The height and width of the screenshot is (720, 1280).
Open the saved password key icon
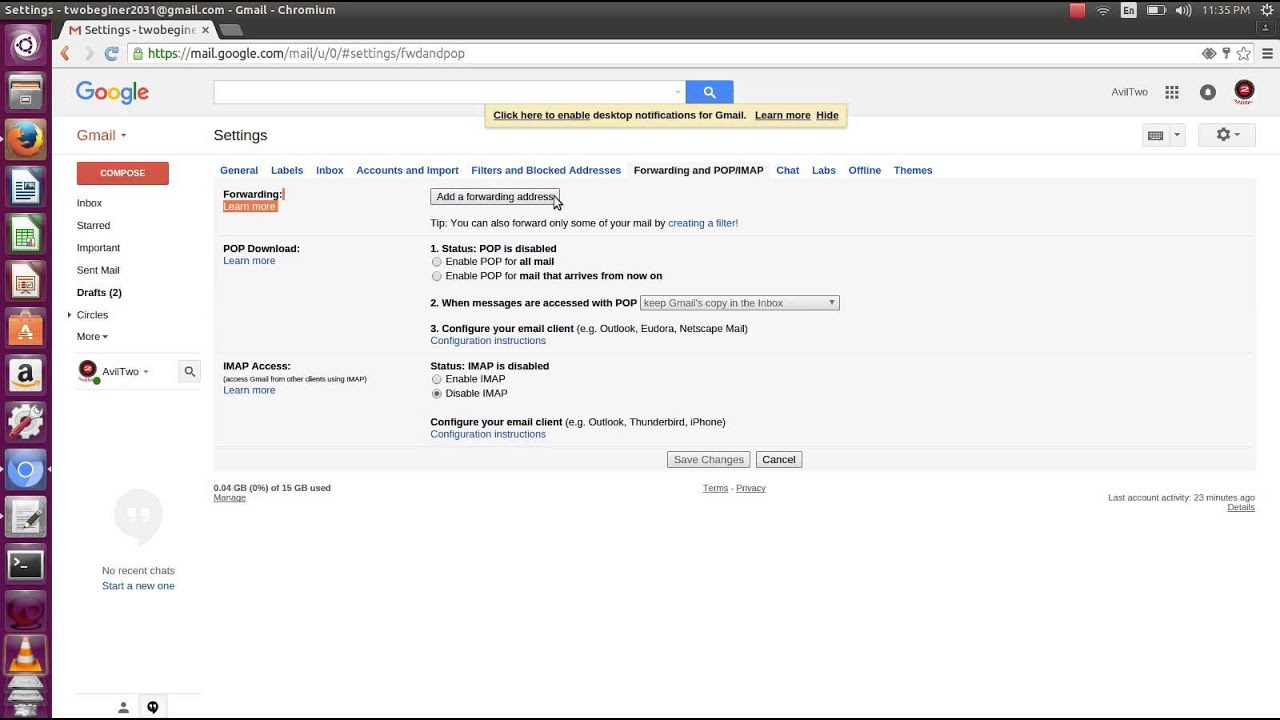1226,53
